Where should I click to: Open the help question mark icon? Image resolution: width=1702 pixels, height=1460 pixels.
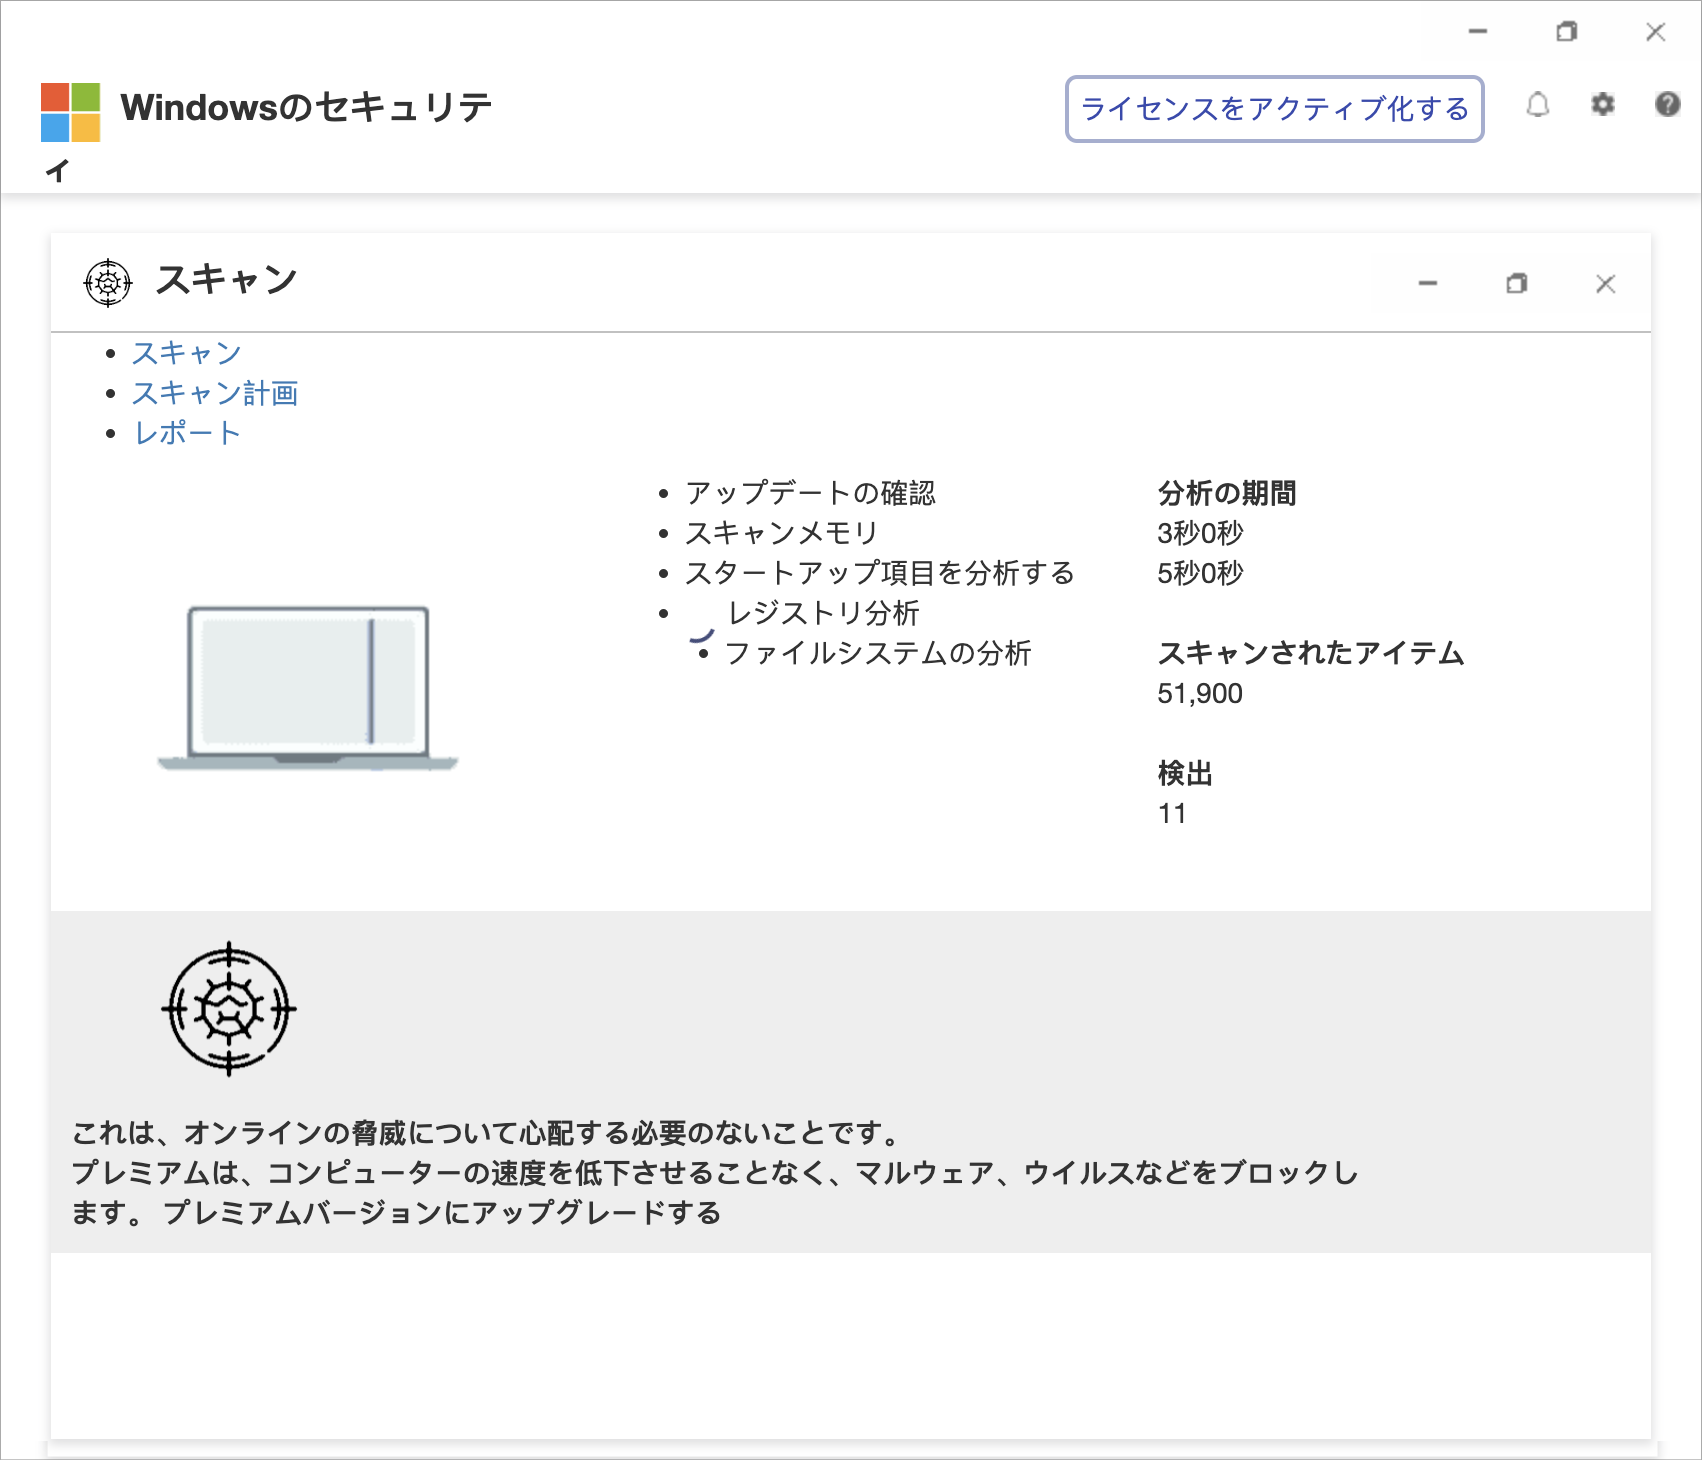pyautogui.click(x=1667, y=105)
